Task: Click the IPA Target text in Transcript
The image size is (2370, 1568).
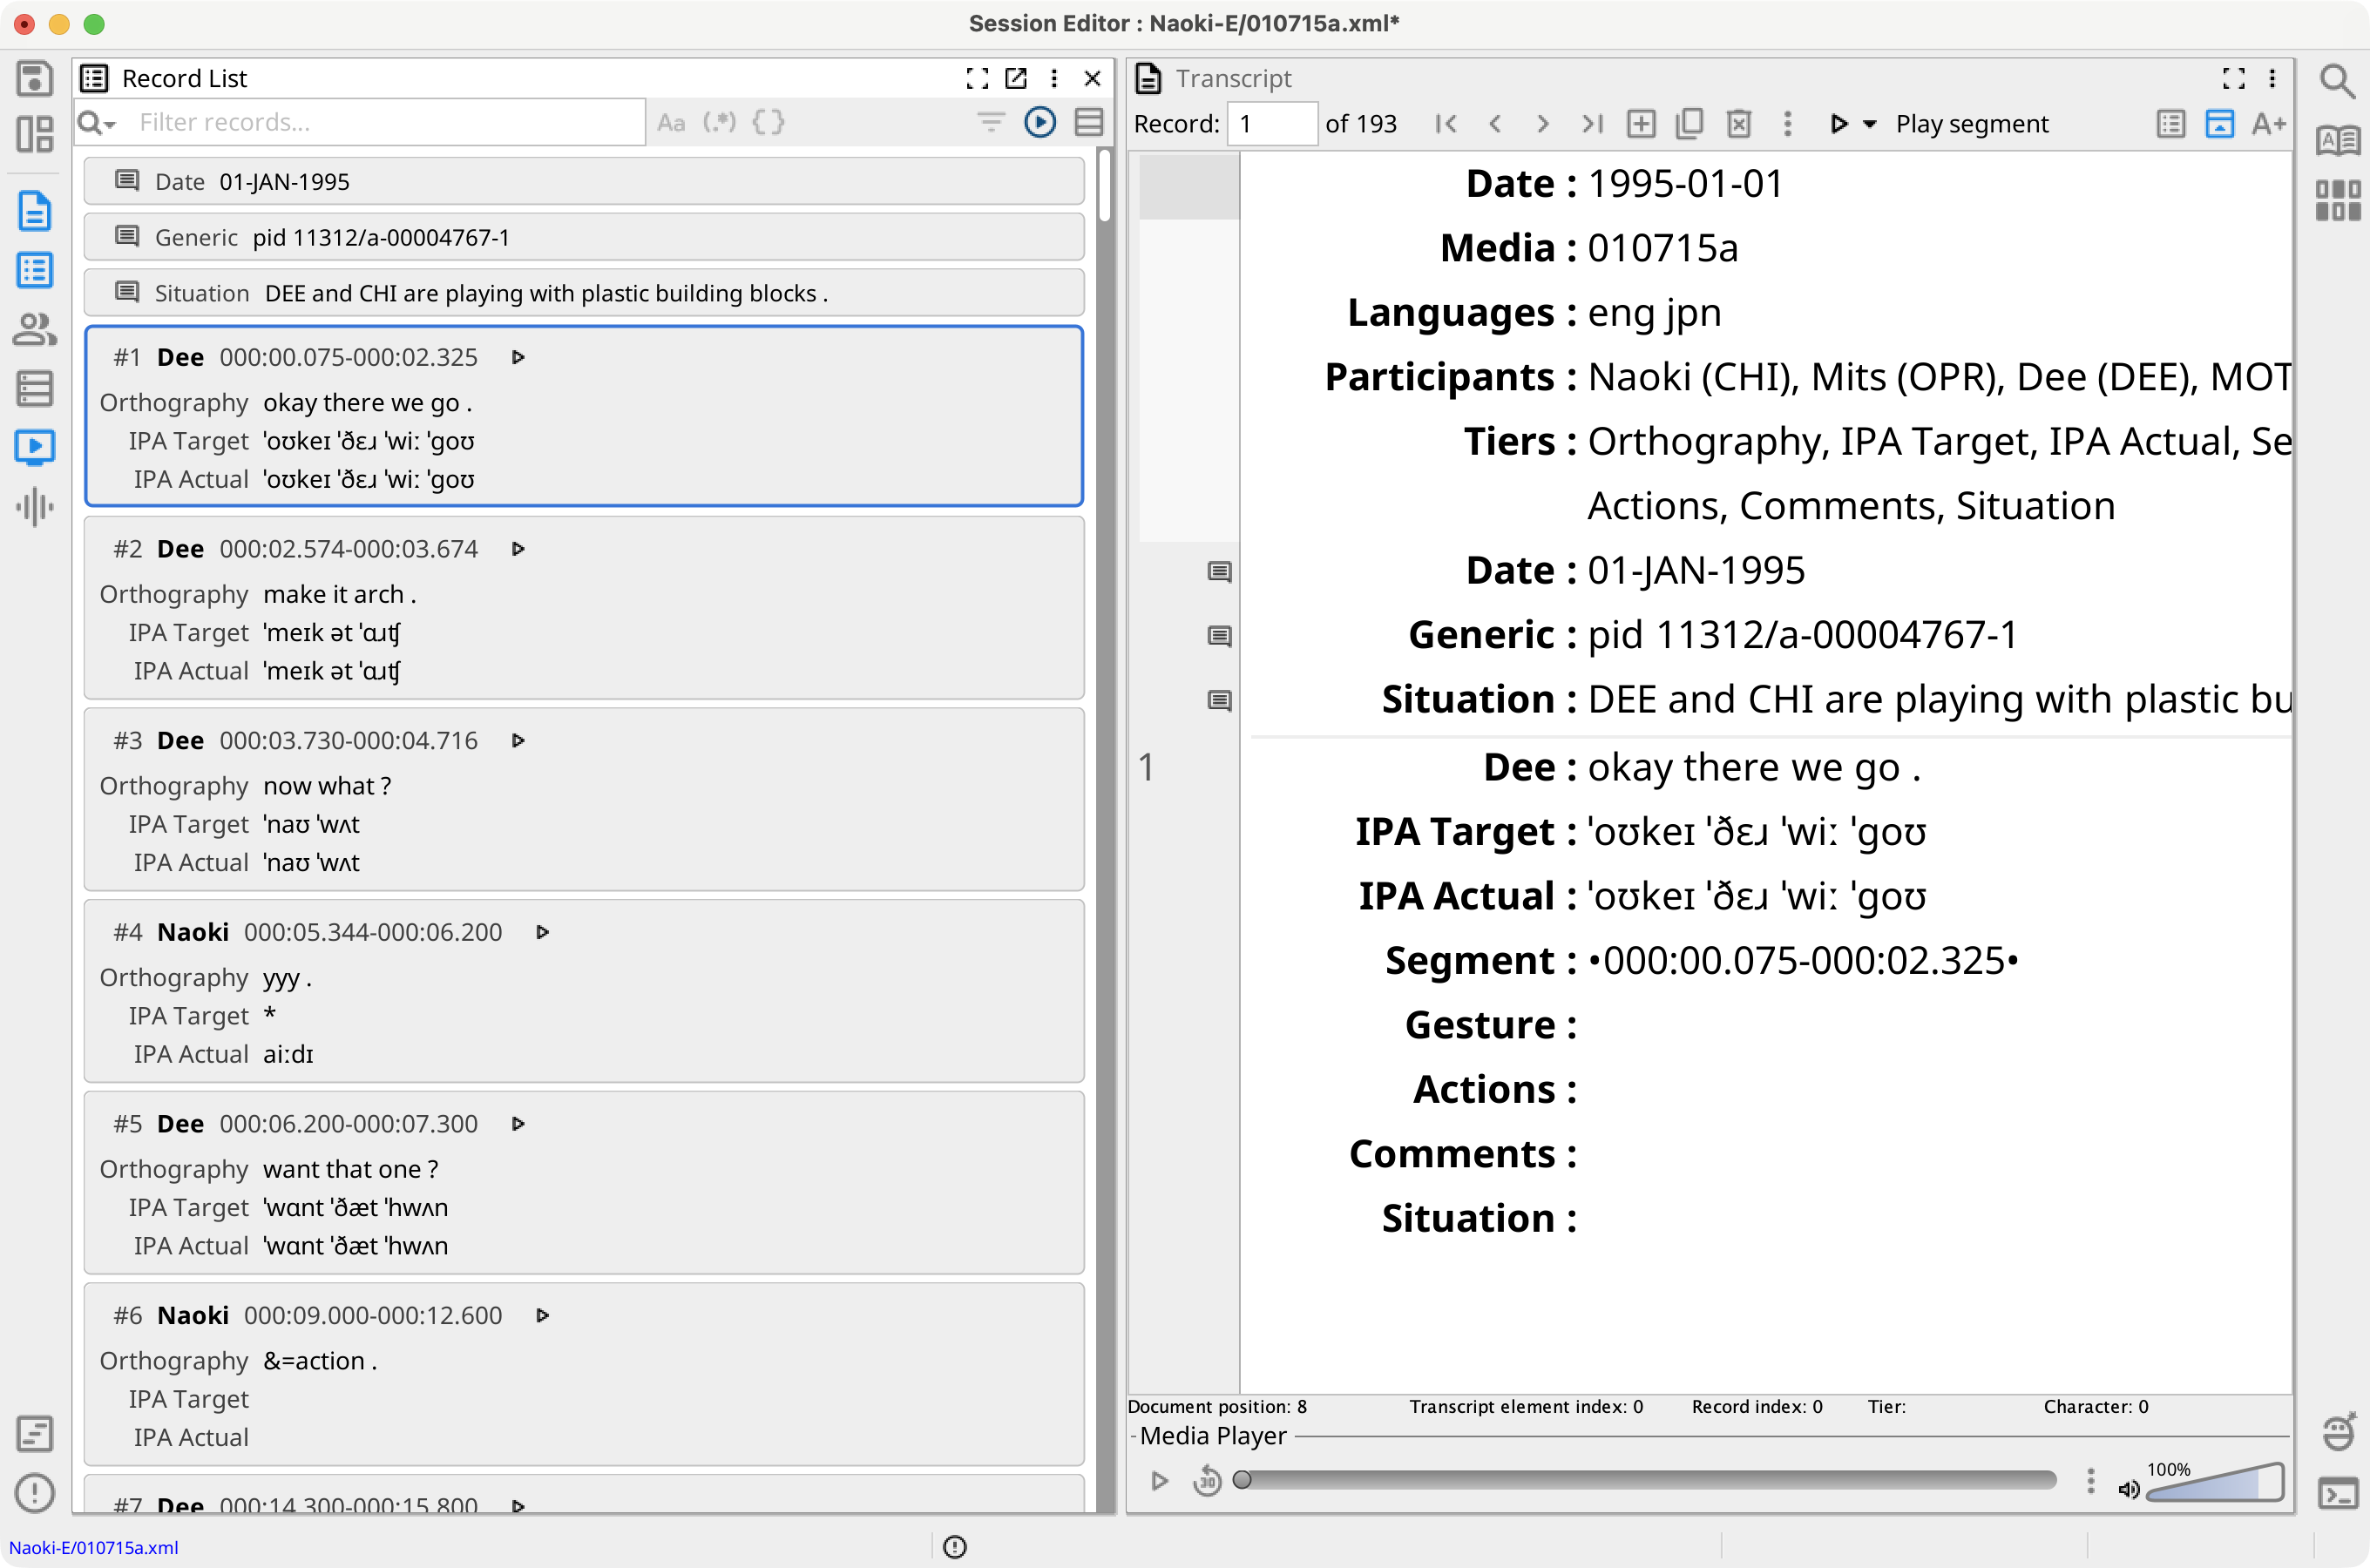Action: [1757, 832]
